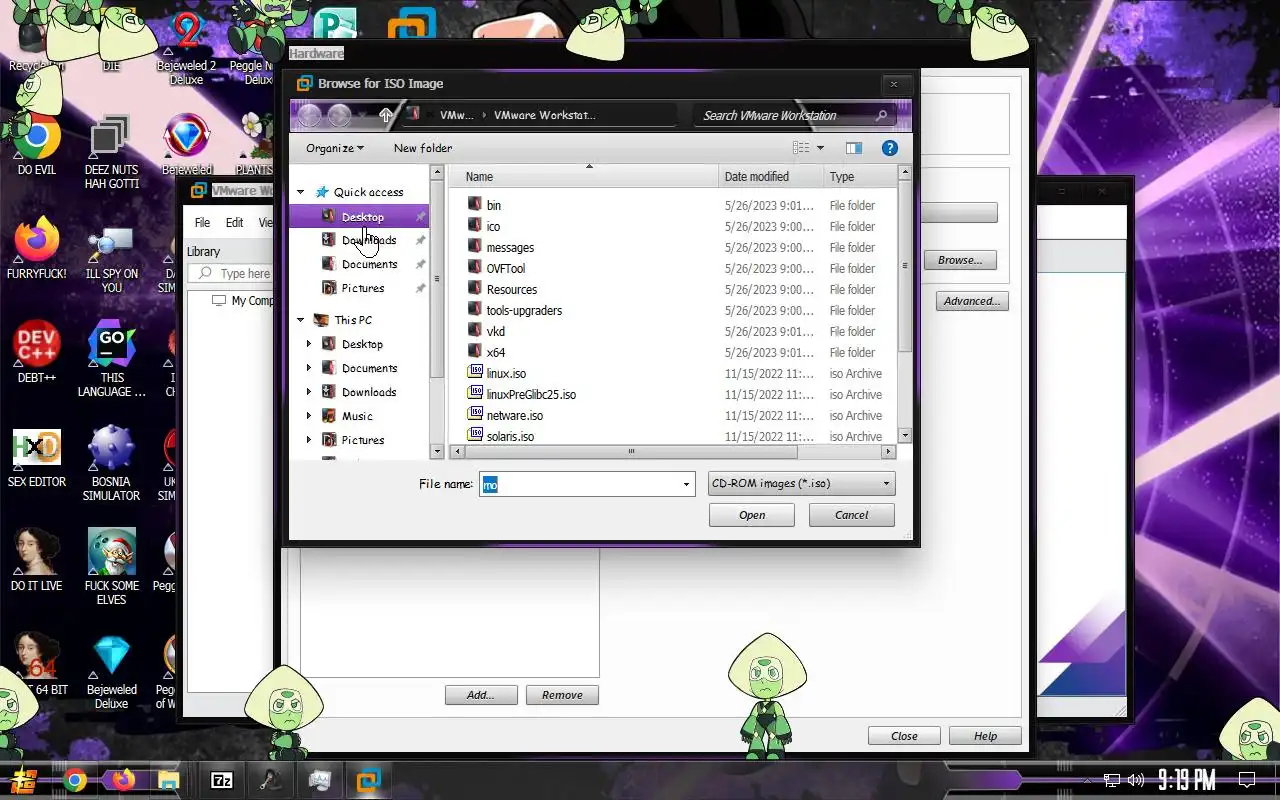This screenshot has height=800, width=1280.
Task: Sort by Date modified column header
Action: tap(771, 176)
